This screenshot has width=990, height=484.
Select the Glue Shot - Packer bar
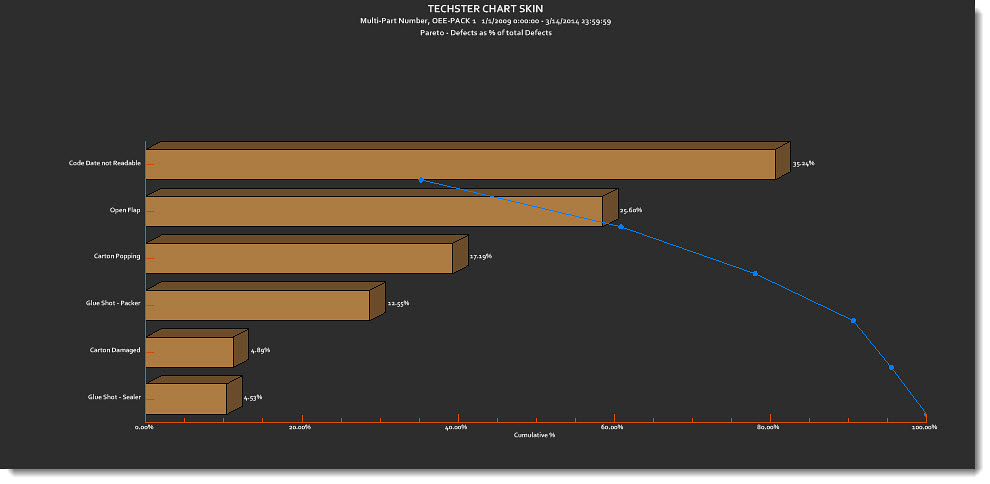tap(258, 305)
